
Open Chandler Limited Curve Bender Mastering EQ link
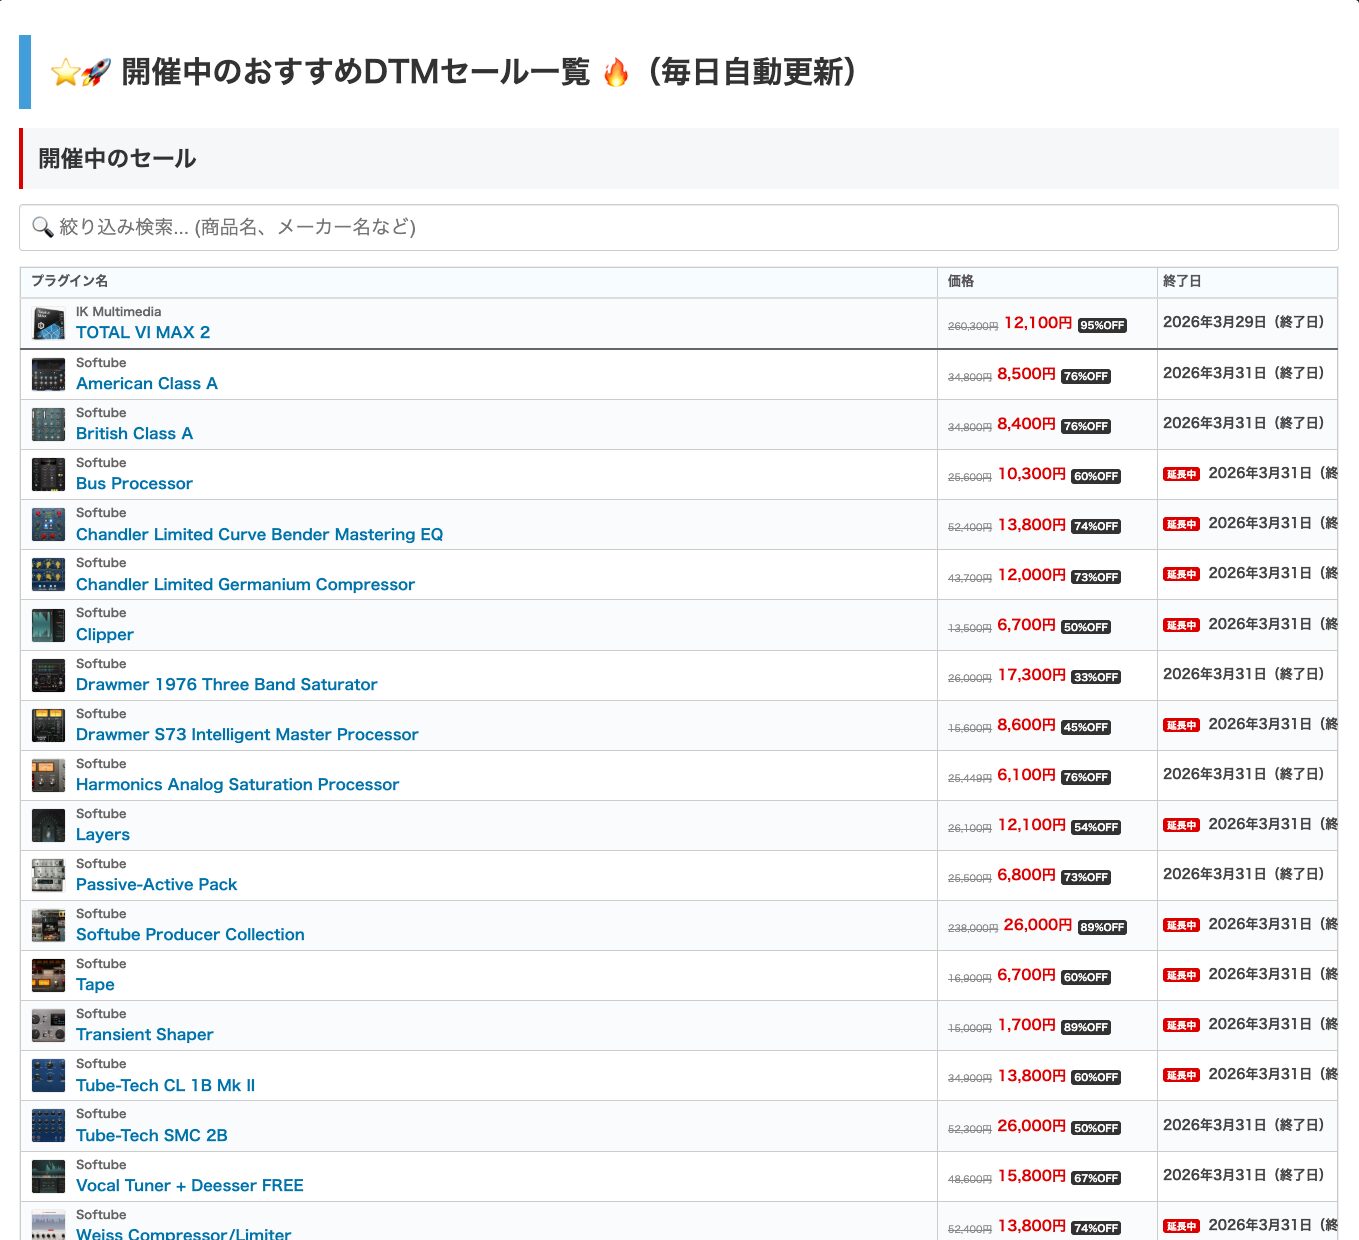(x=259, y=535)
